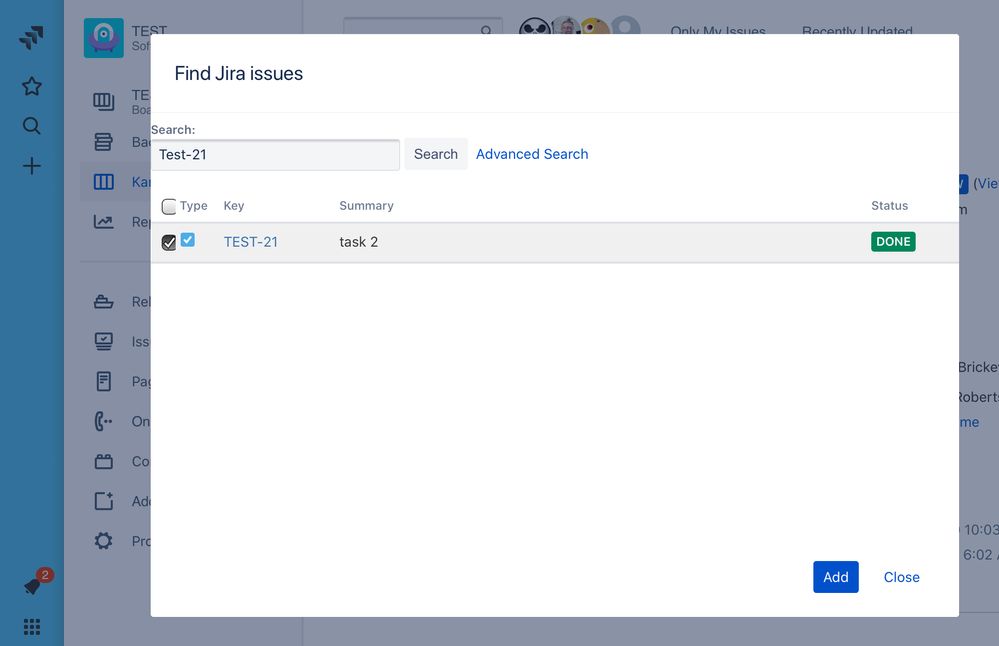Click Close to dismiss the dialog
The width and height of the screenshot is (999, 646).
901,577
